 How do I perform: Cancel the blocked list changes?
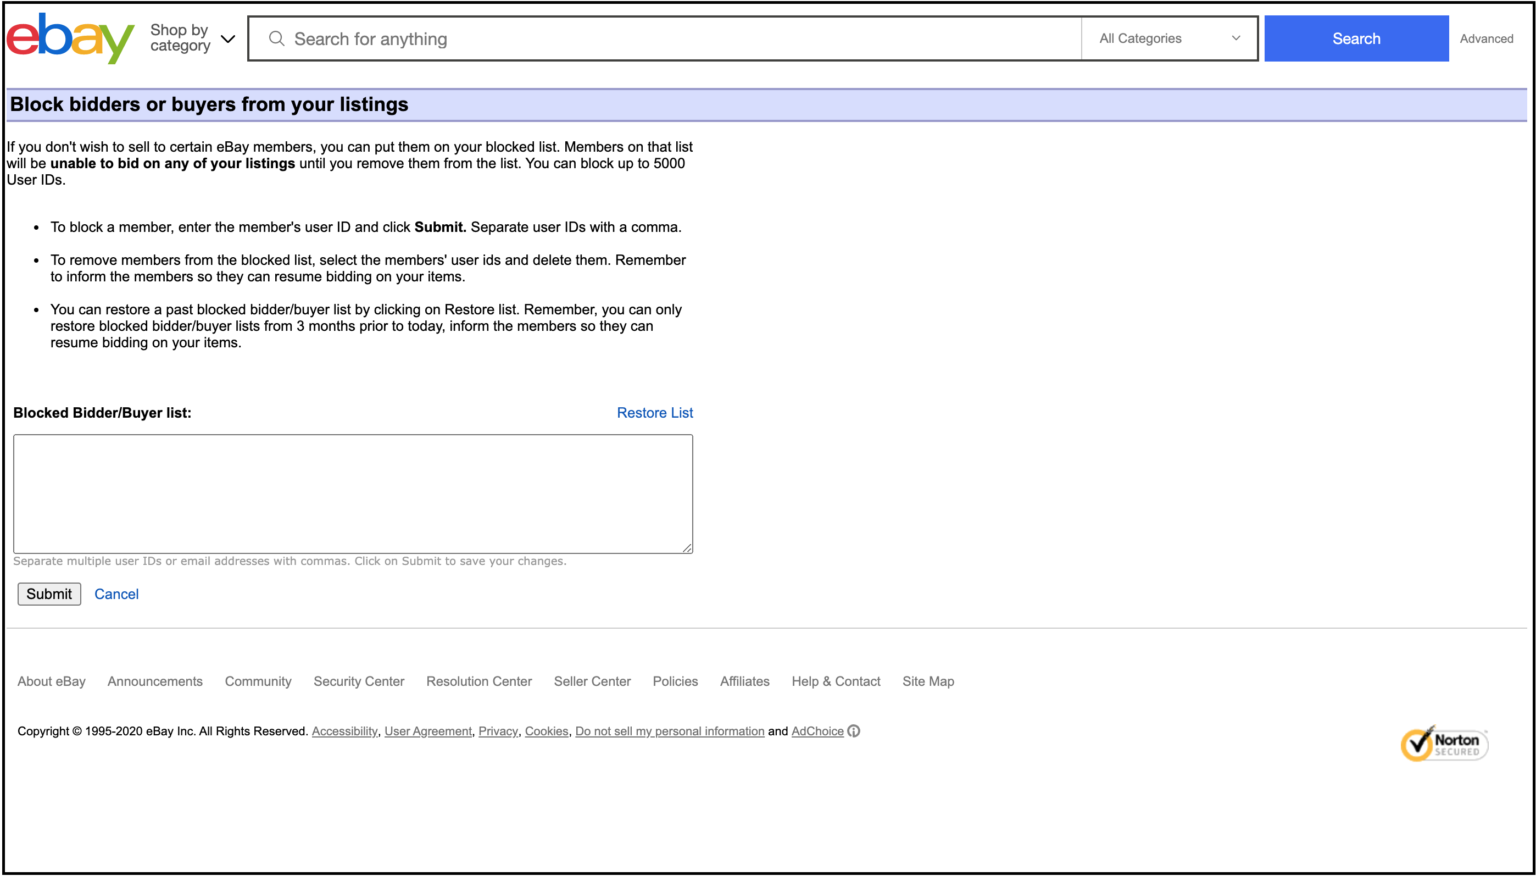coord(116,593)
